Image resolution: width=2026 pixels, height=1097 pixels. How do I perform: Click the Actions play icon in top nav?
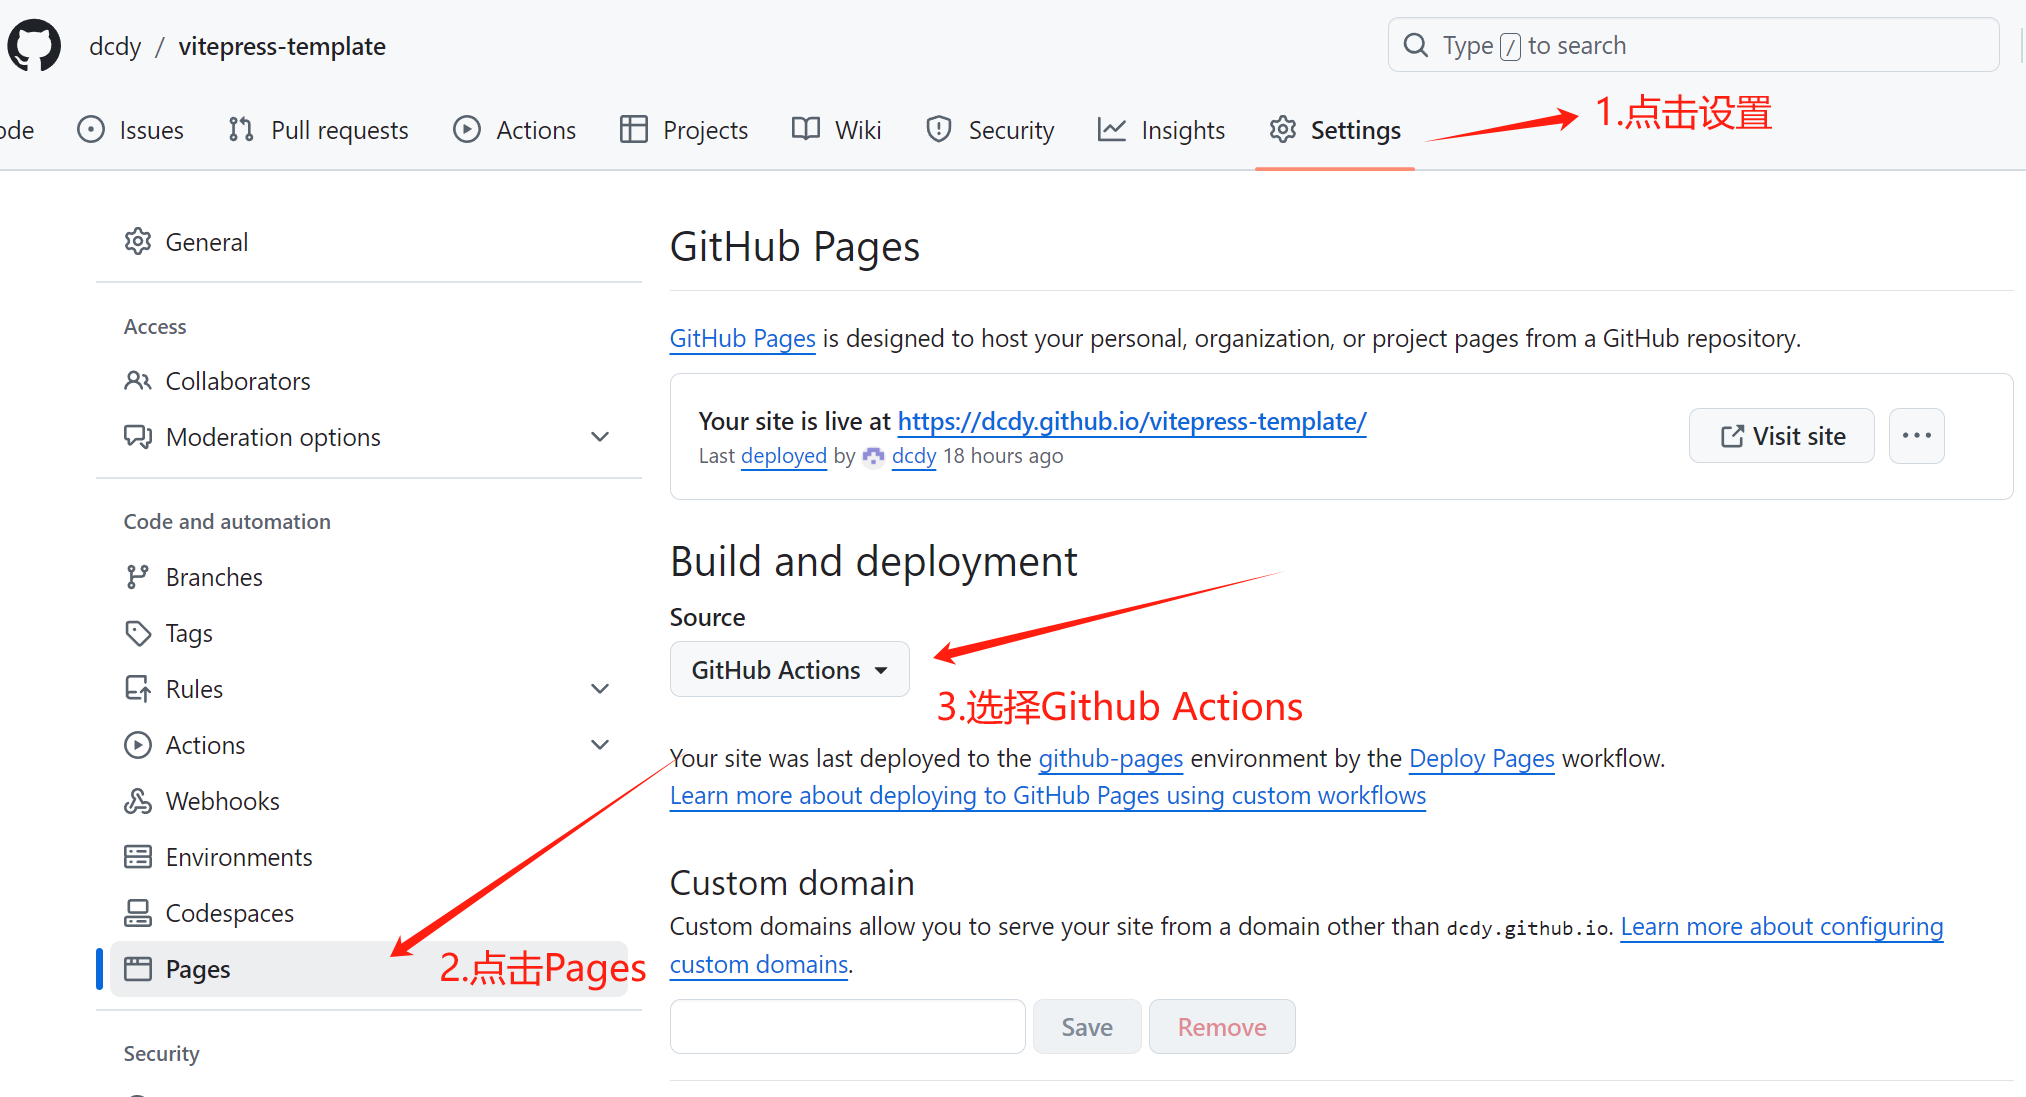[467, 130]
